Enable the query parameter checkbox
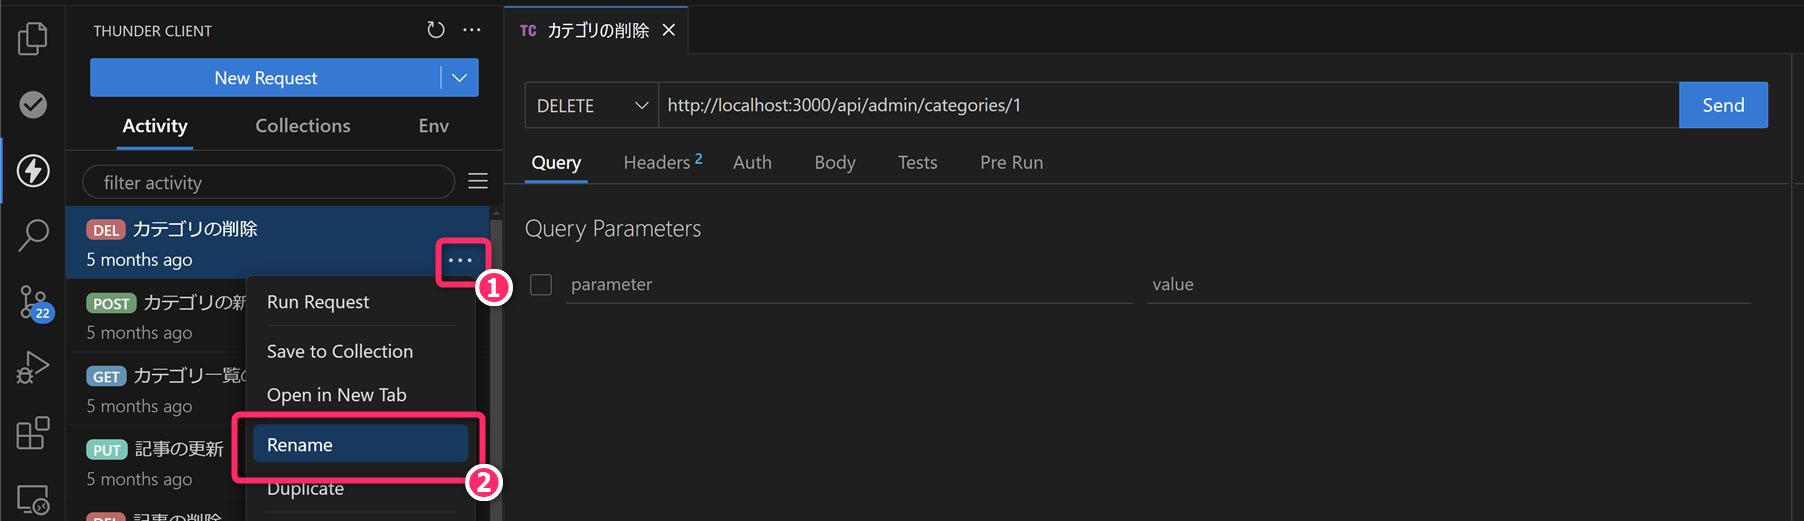This screenshot has height=521, width=1804. tap(541, 285)
